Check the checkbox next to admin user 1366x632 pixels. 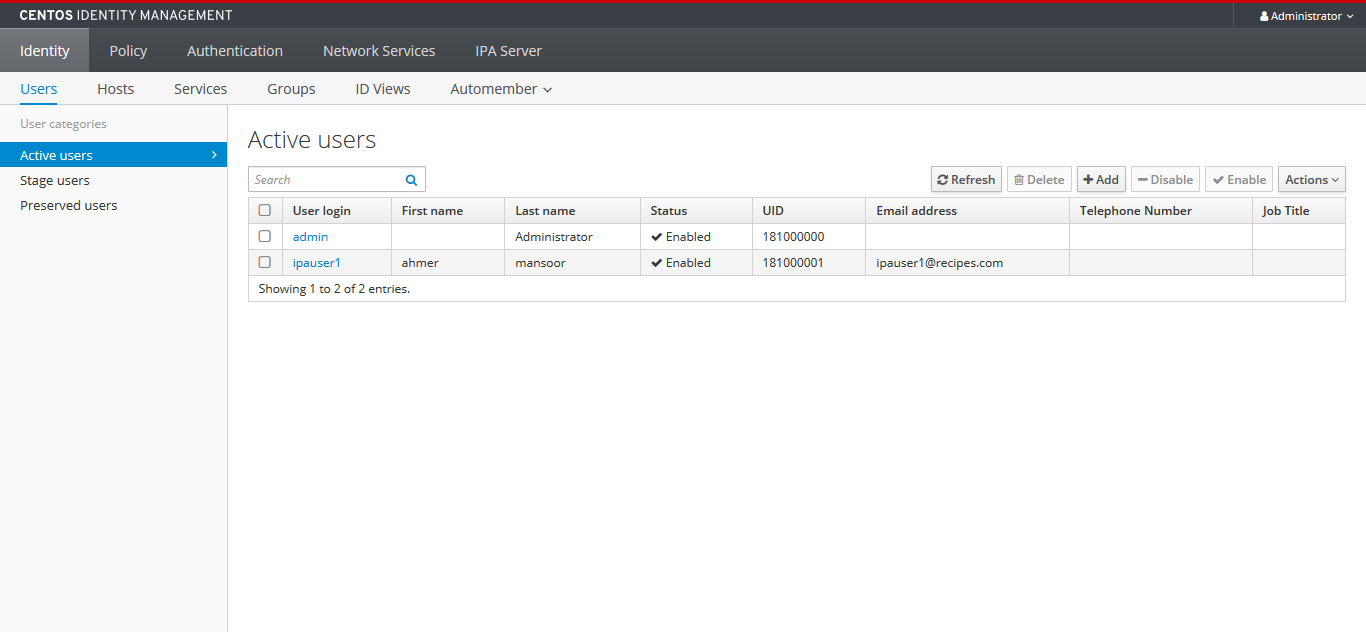265,236
